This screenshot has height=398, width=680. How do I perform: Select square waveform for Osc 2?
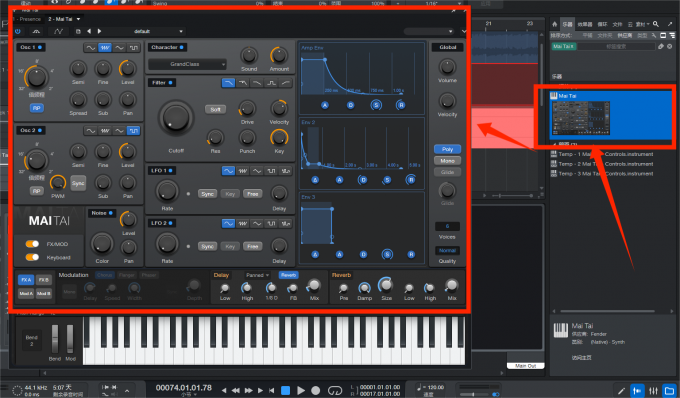click(134, 130)
